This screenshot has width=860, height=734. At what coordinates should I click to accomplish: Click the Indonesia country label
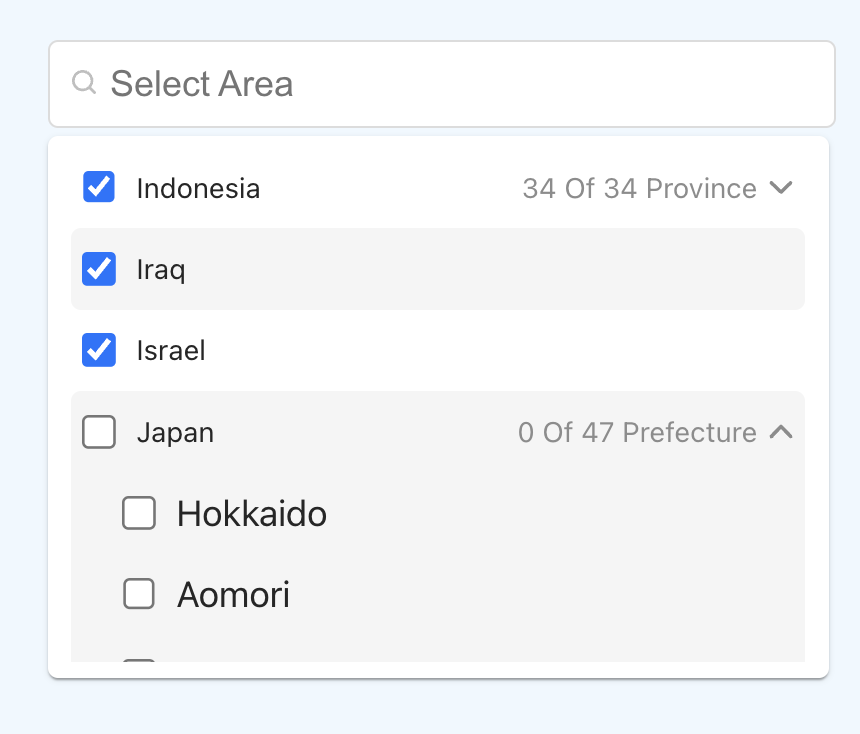(198, 189)
